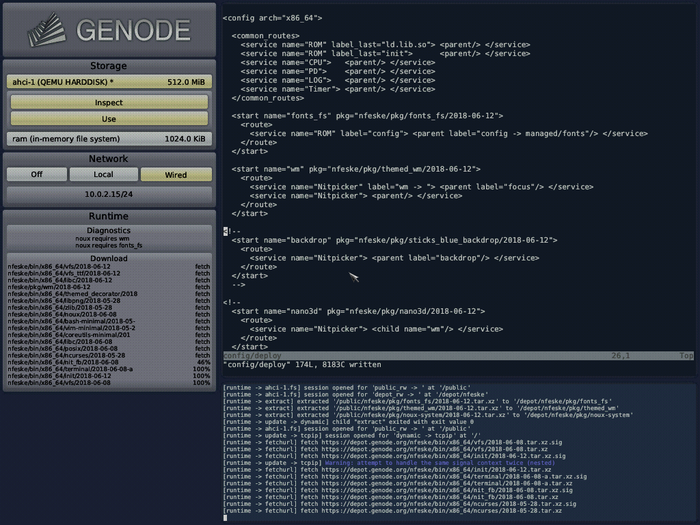Image resolution: width=700 pixels, height=525 pixels.
Task: Toggle the Use button for ahci-1
Action: pos(109,119)
